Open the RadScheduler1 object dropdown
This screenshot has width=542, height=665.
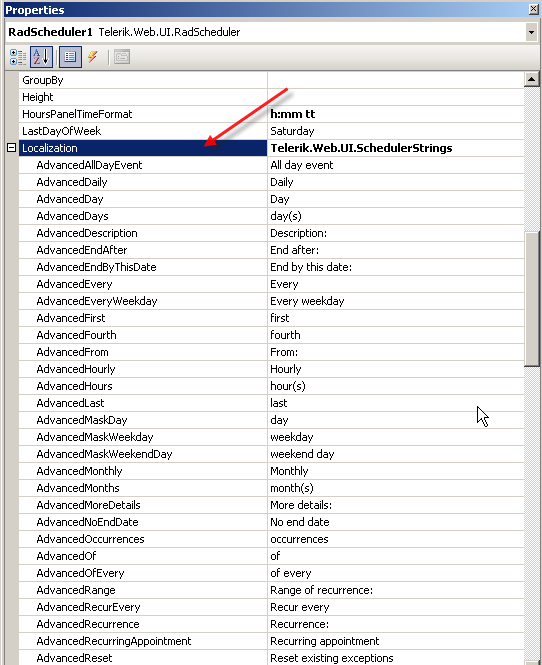pyautogui.click(x=531, y=32)
